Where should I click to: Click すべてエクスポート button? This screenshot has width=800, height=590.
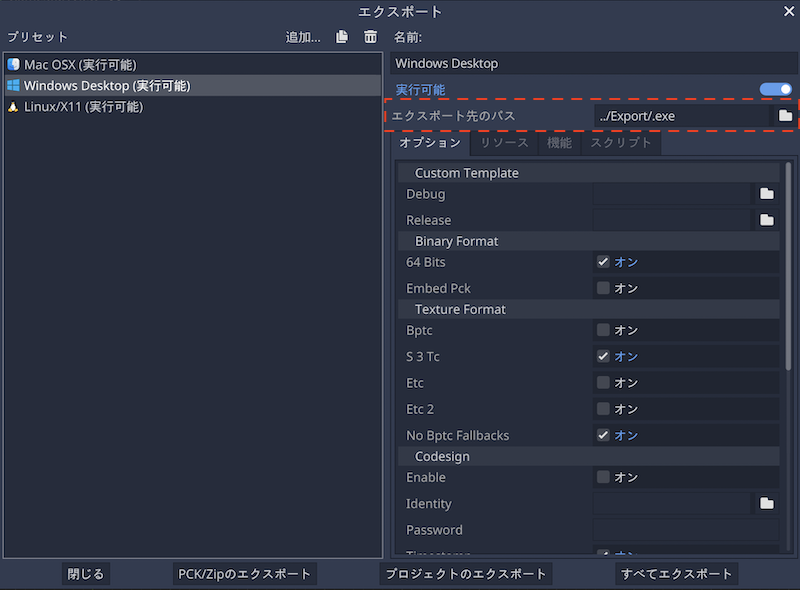coord(677,574)
